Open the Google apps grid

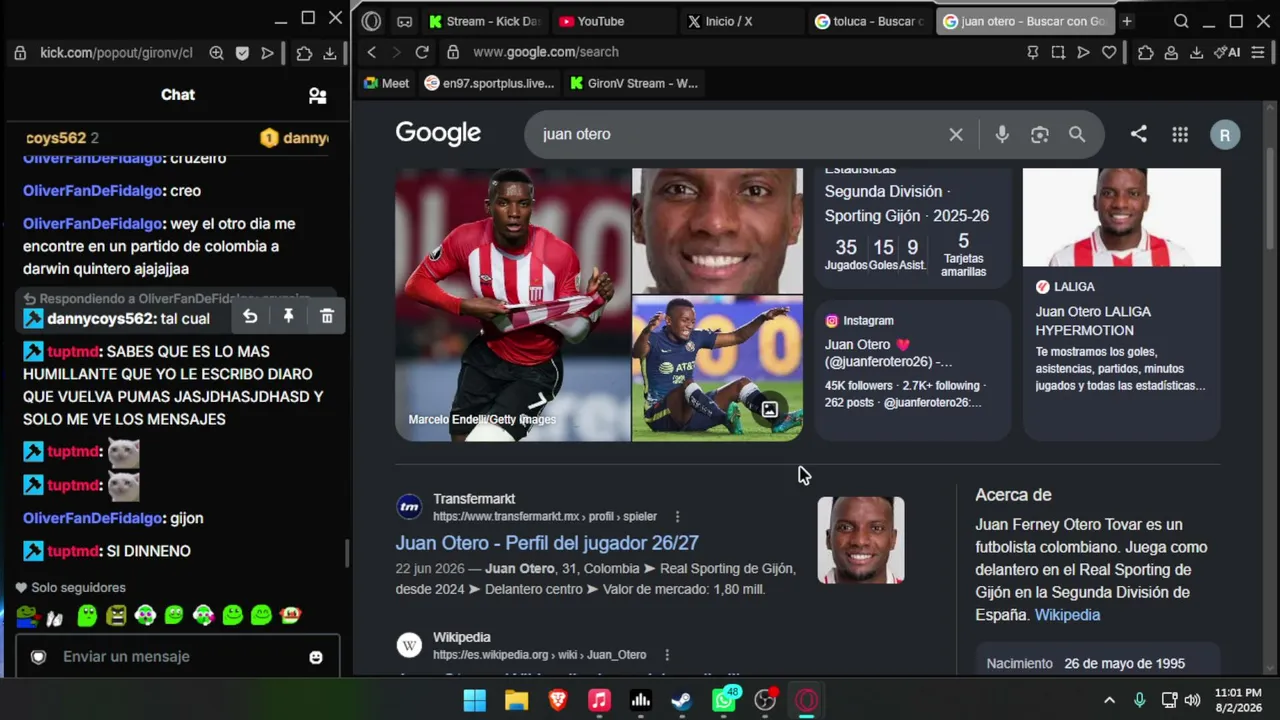pyautogui.click(x=1180, y=134)
